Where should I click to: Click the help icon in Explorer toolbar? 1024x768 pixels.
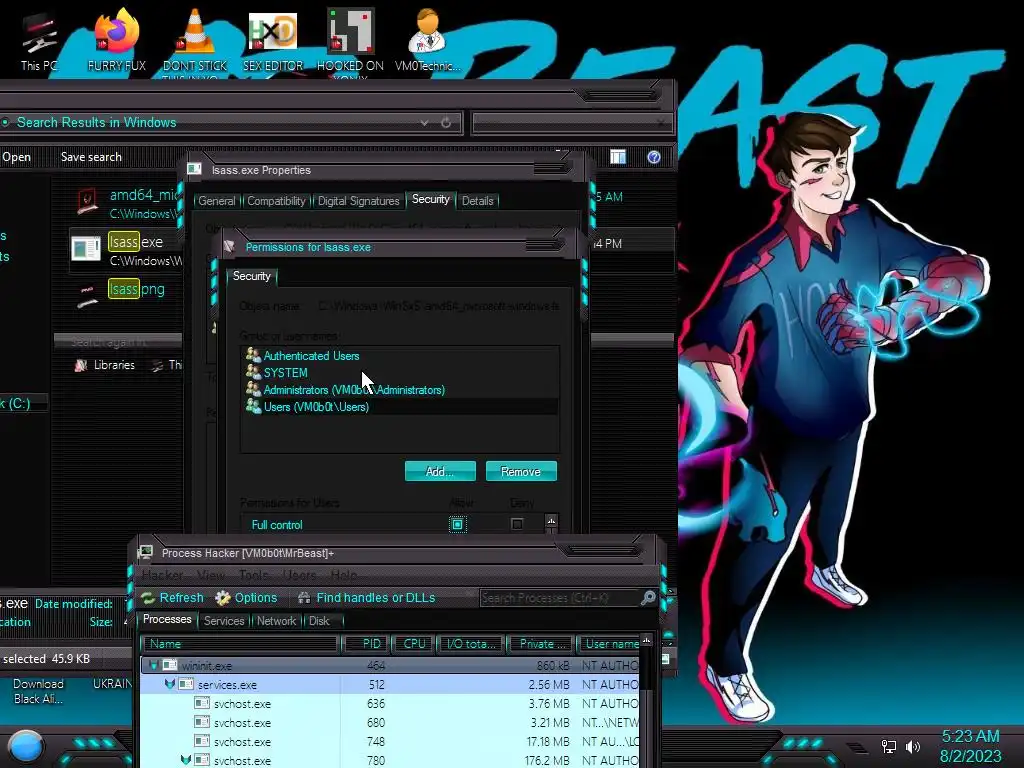point(654,157)
